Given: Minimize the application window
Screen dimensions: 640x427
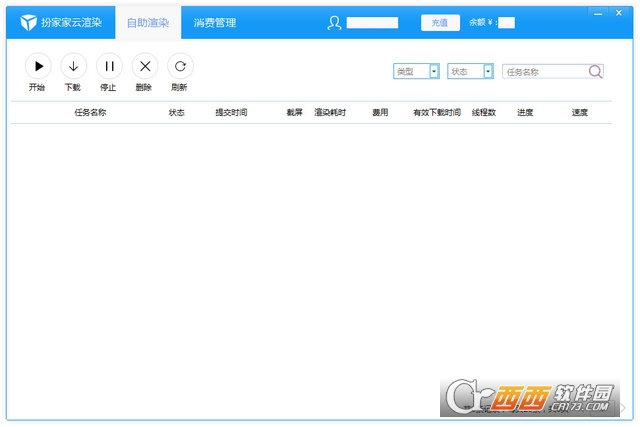Looking at the screenshot, I should (x=598, y=13).
